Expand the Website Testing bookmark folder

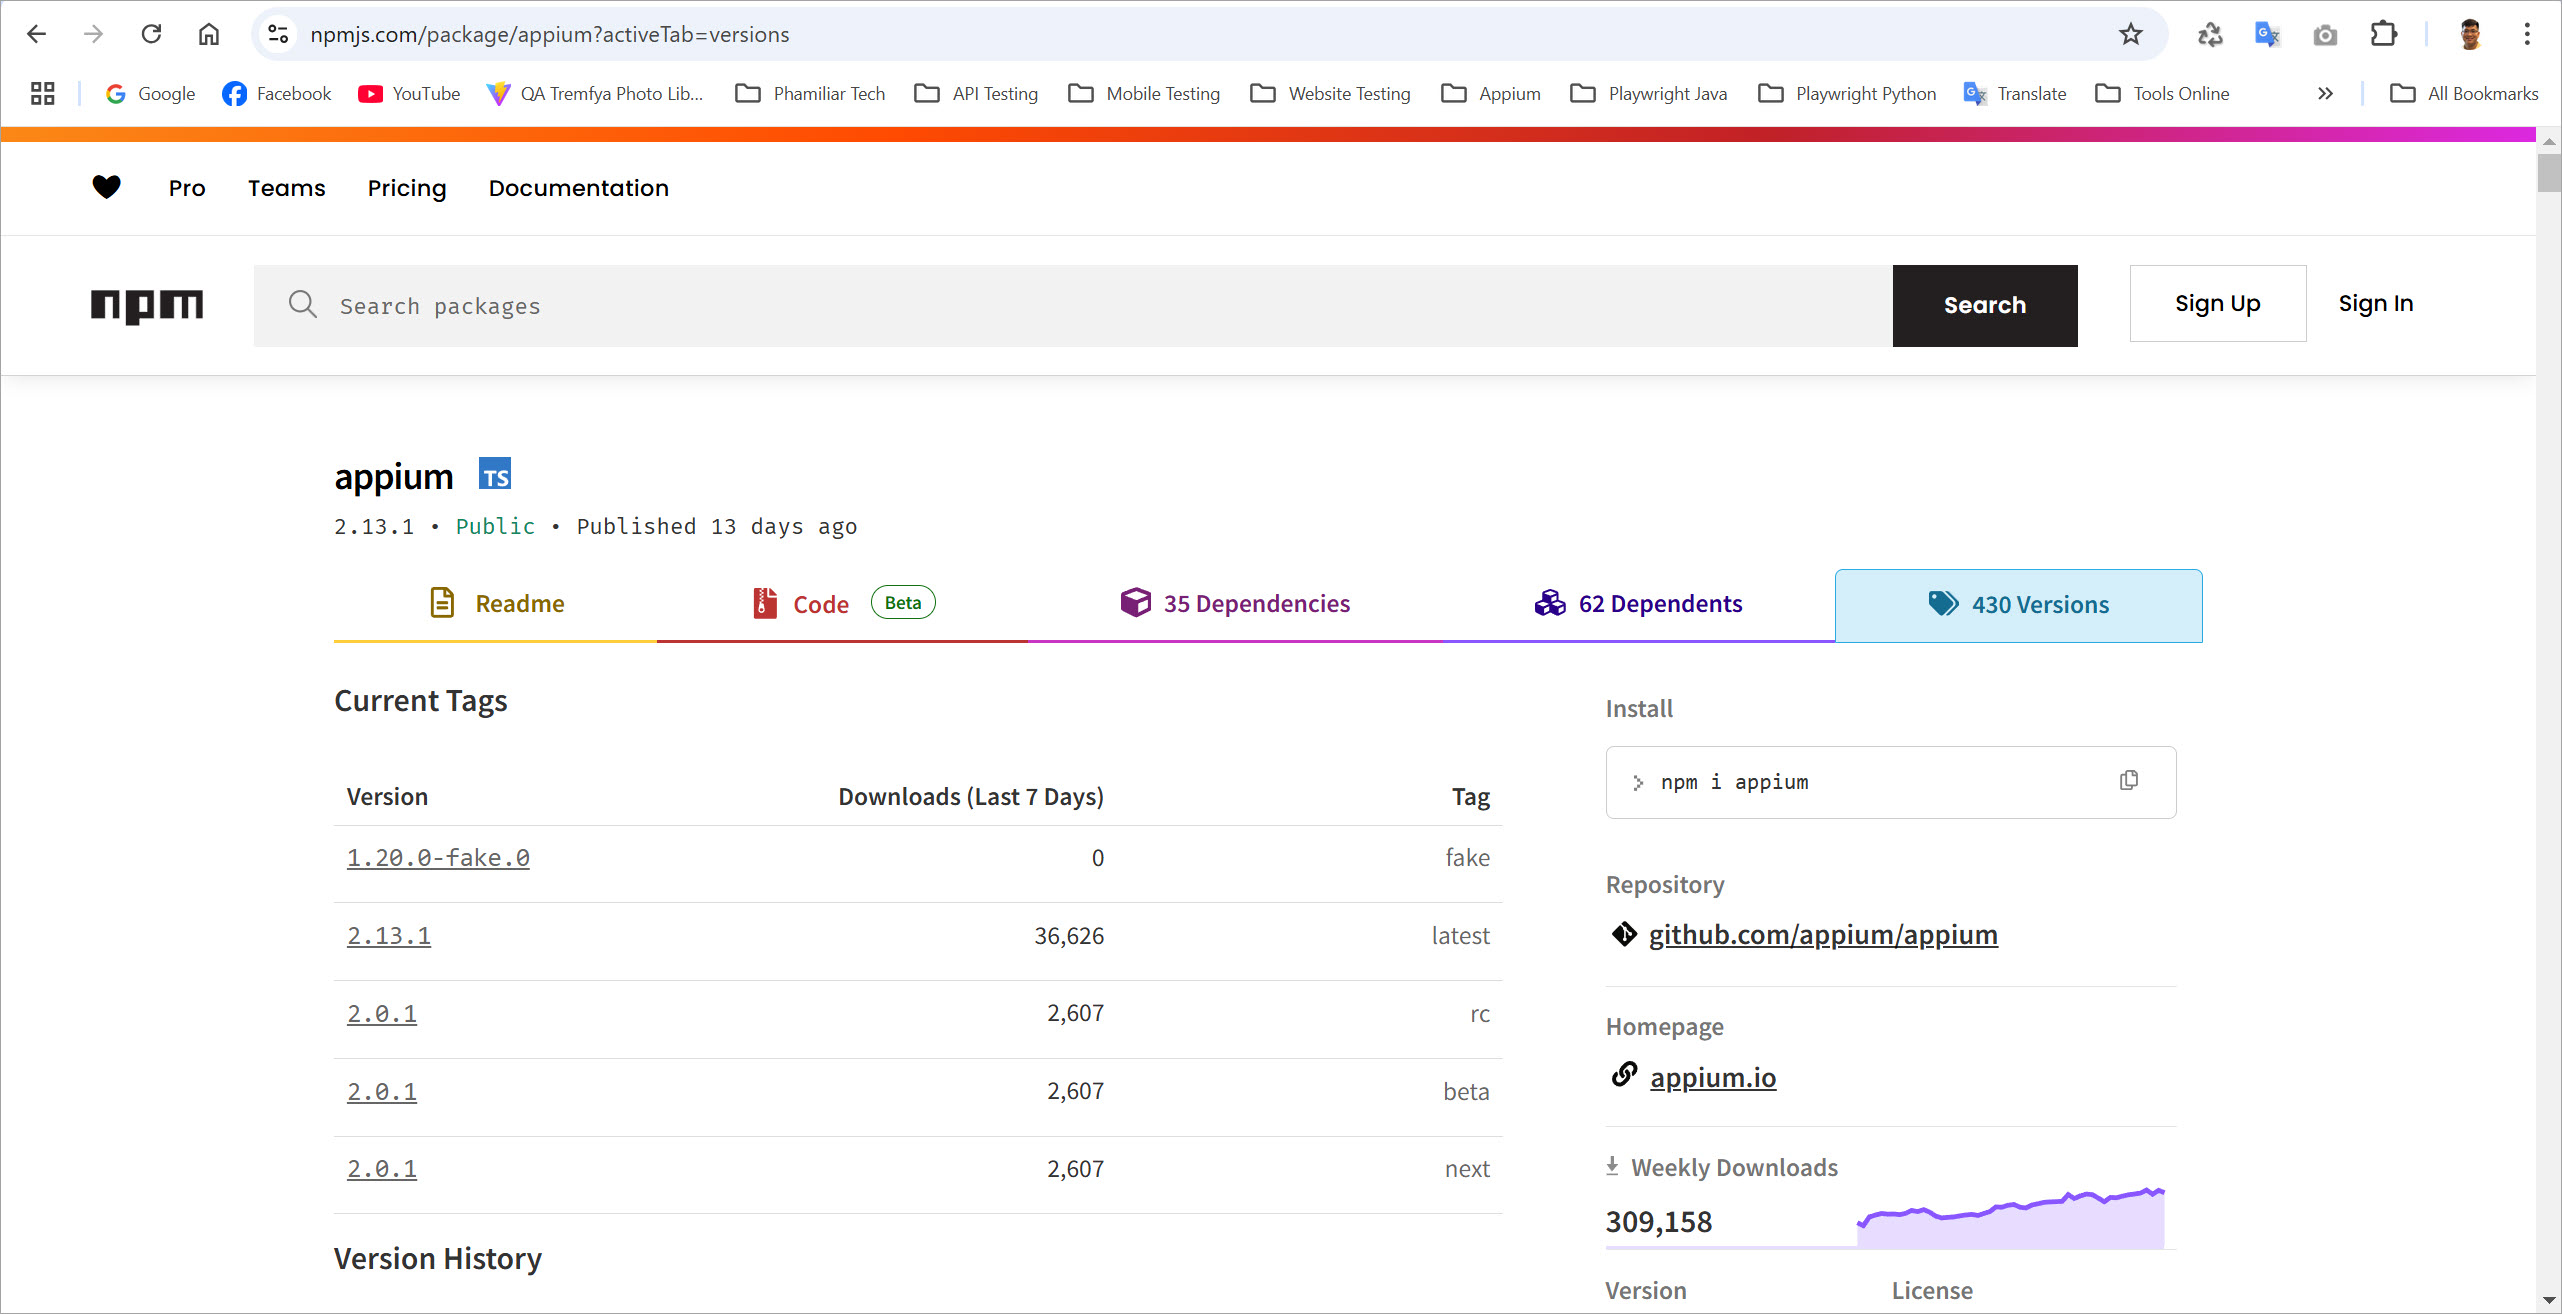pos(1330,93)
